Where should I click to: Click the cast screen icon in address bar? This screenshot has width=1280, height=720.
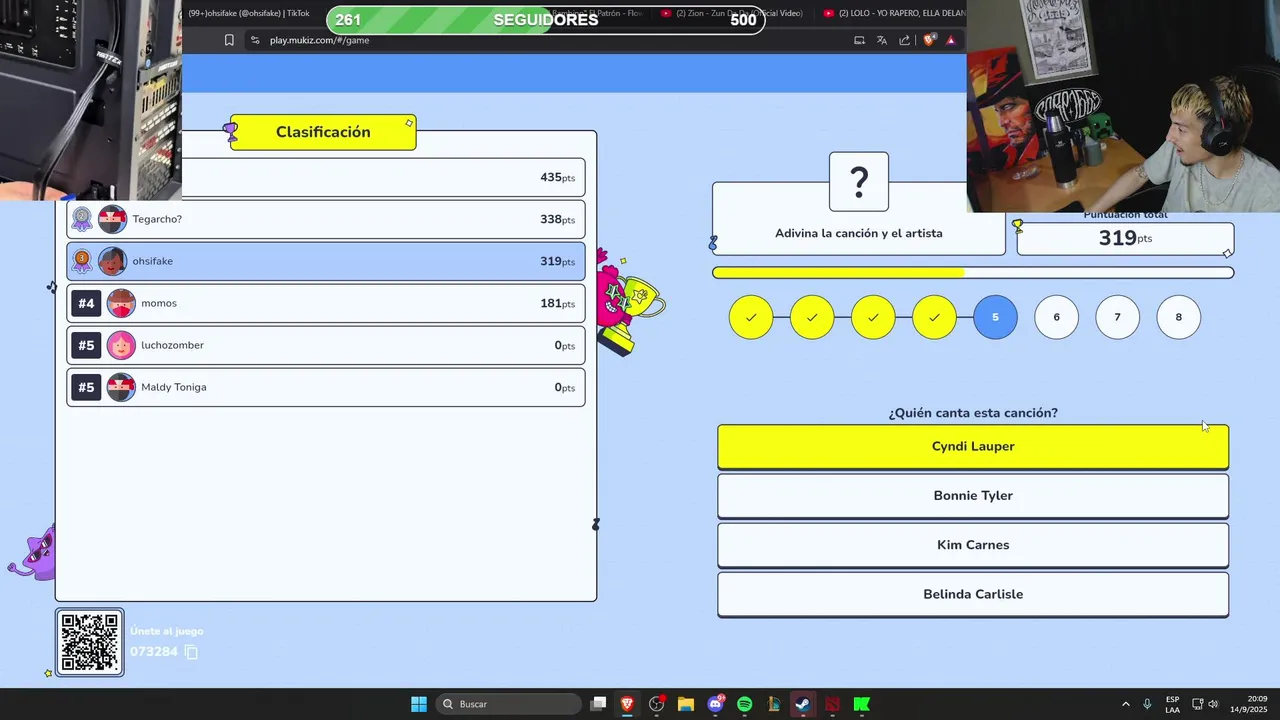click(859, 40)
